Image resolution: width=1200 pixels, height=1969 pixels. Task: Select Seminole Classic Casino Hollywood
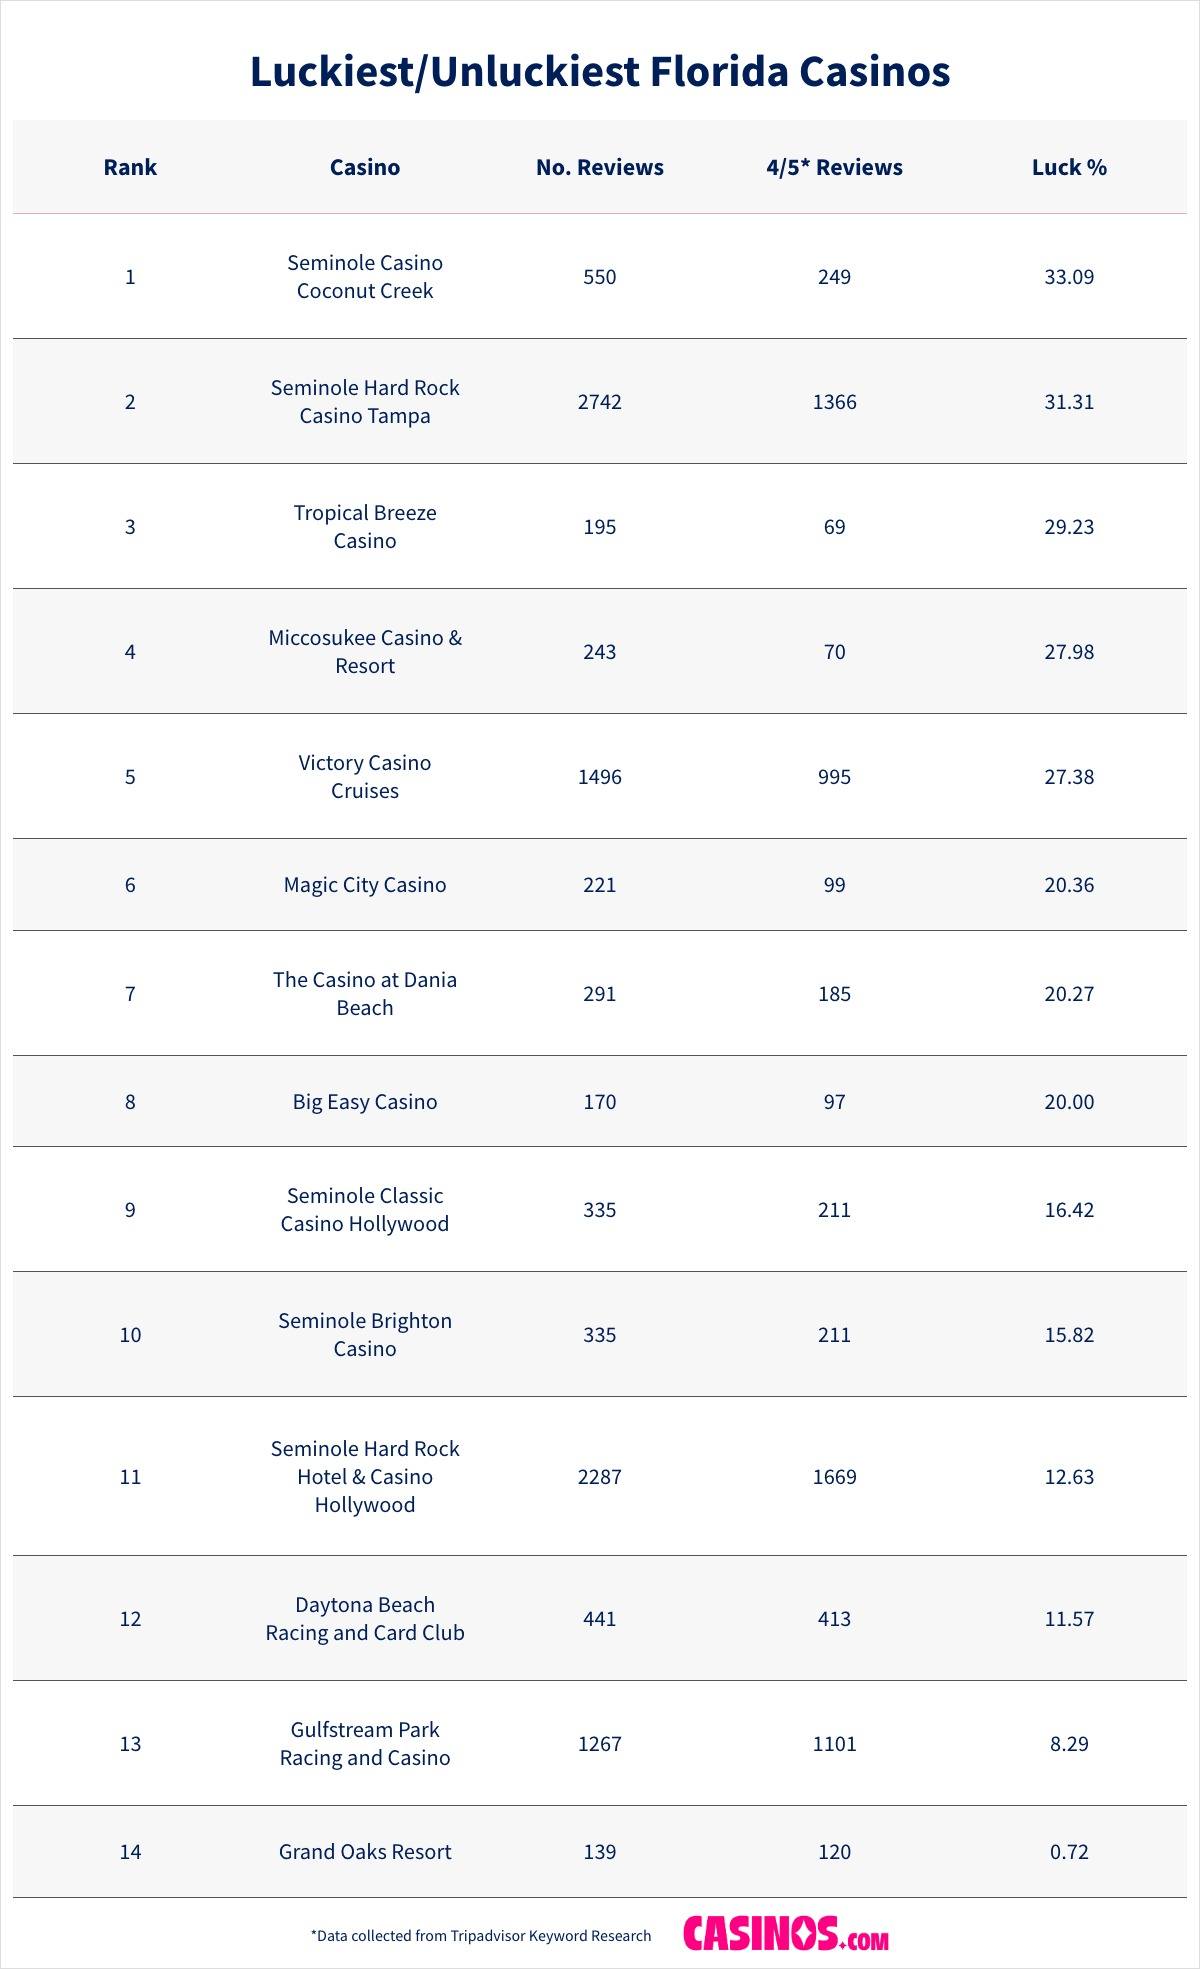(x=365, y=1210)
